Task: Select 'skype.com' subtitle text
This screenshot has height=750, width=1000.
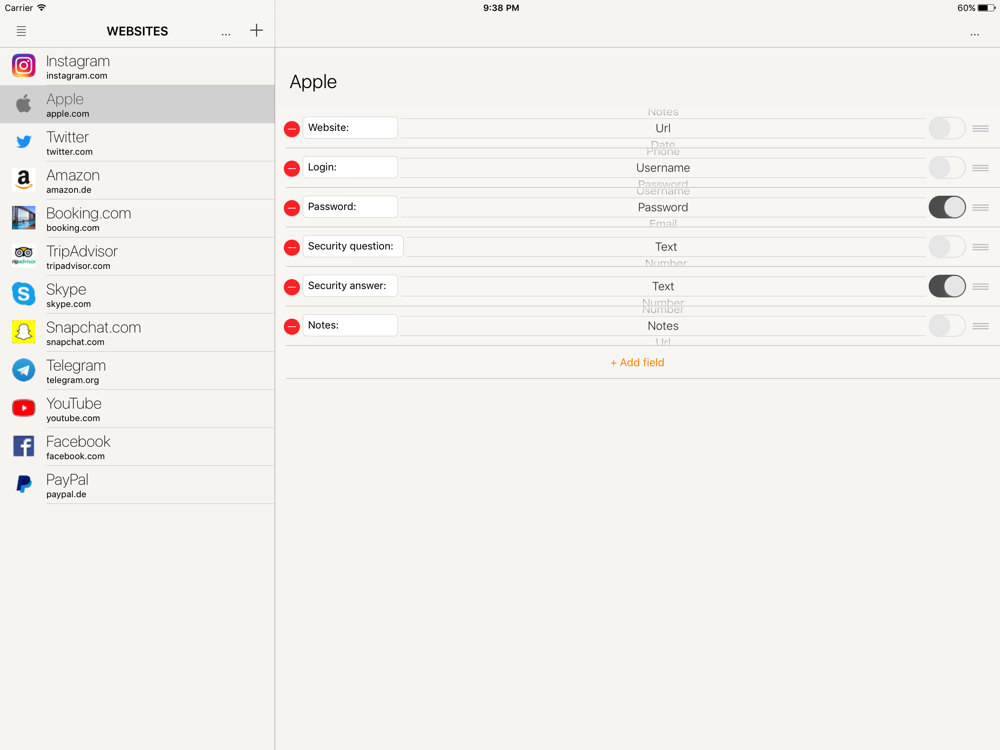Action: (x=68, y=304)
